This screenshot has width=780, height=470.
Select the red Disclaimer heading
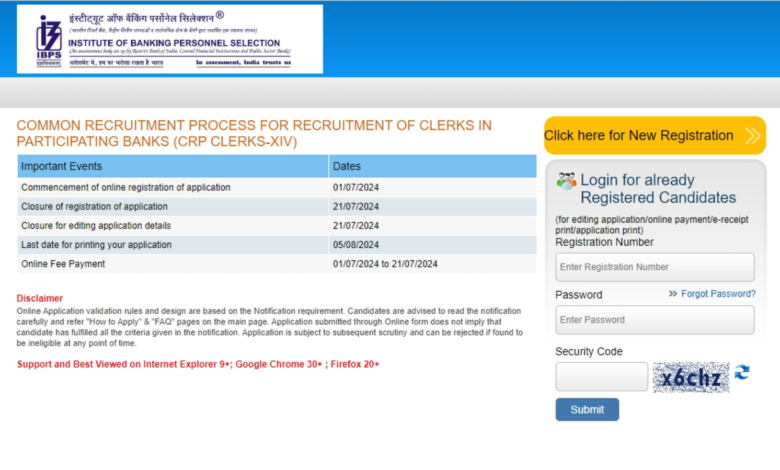(x=40, y=298)
